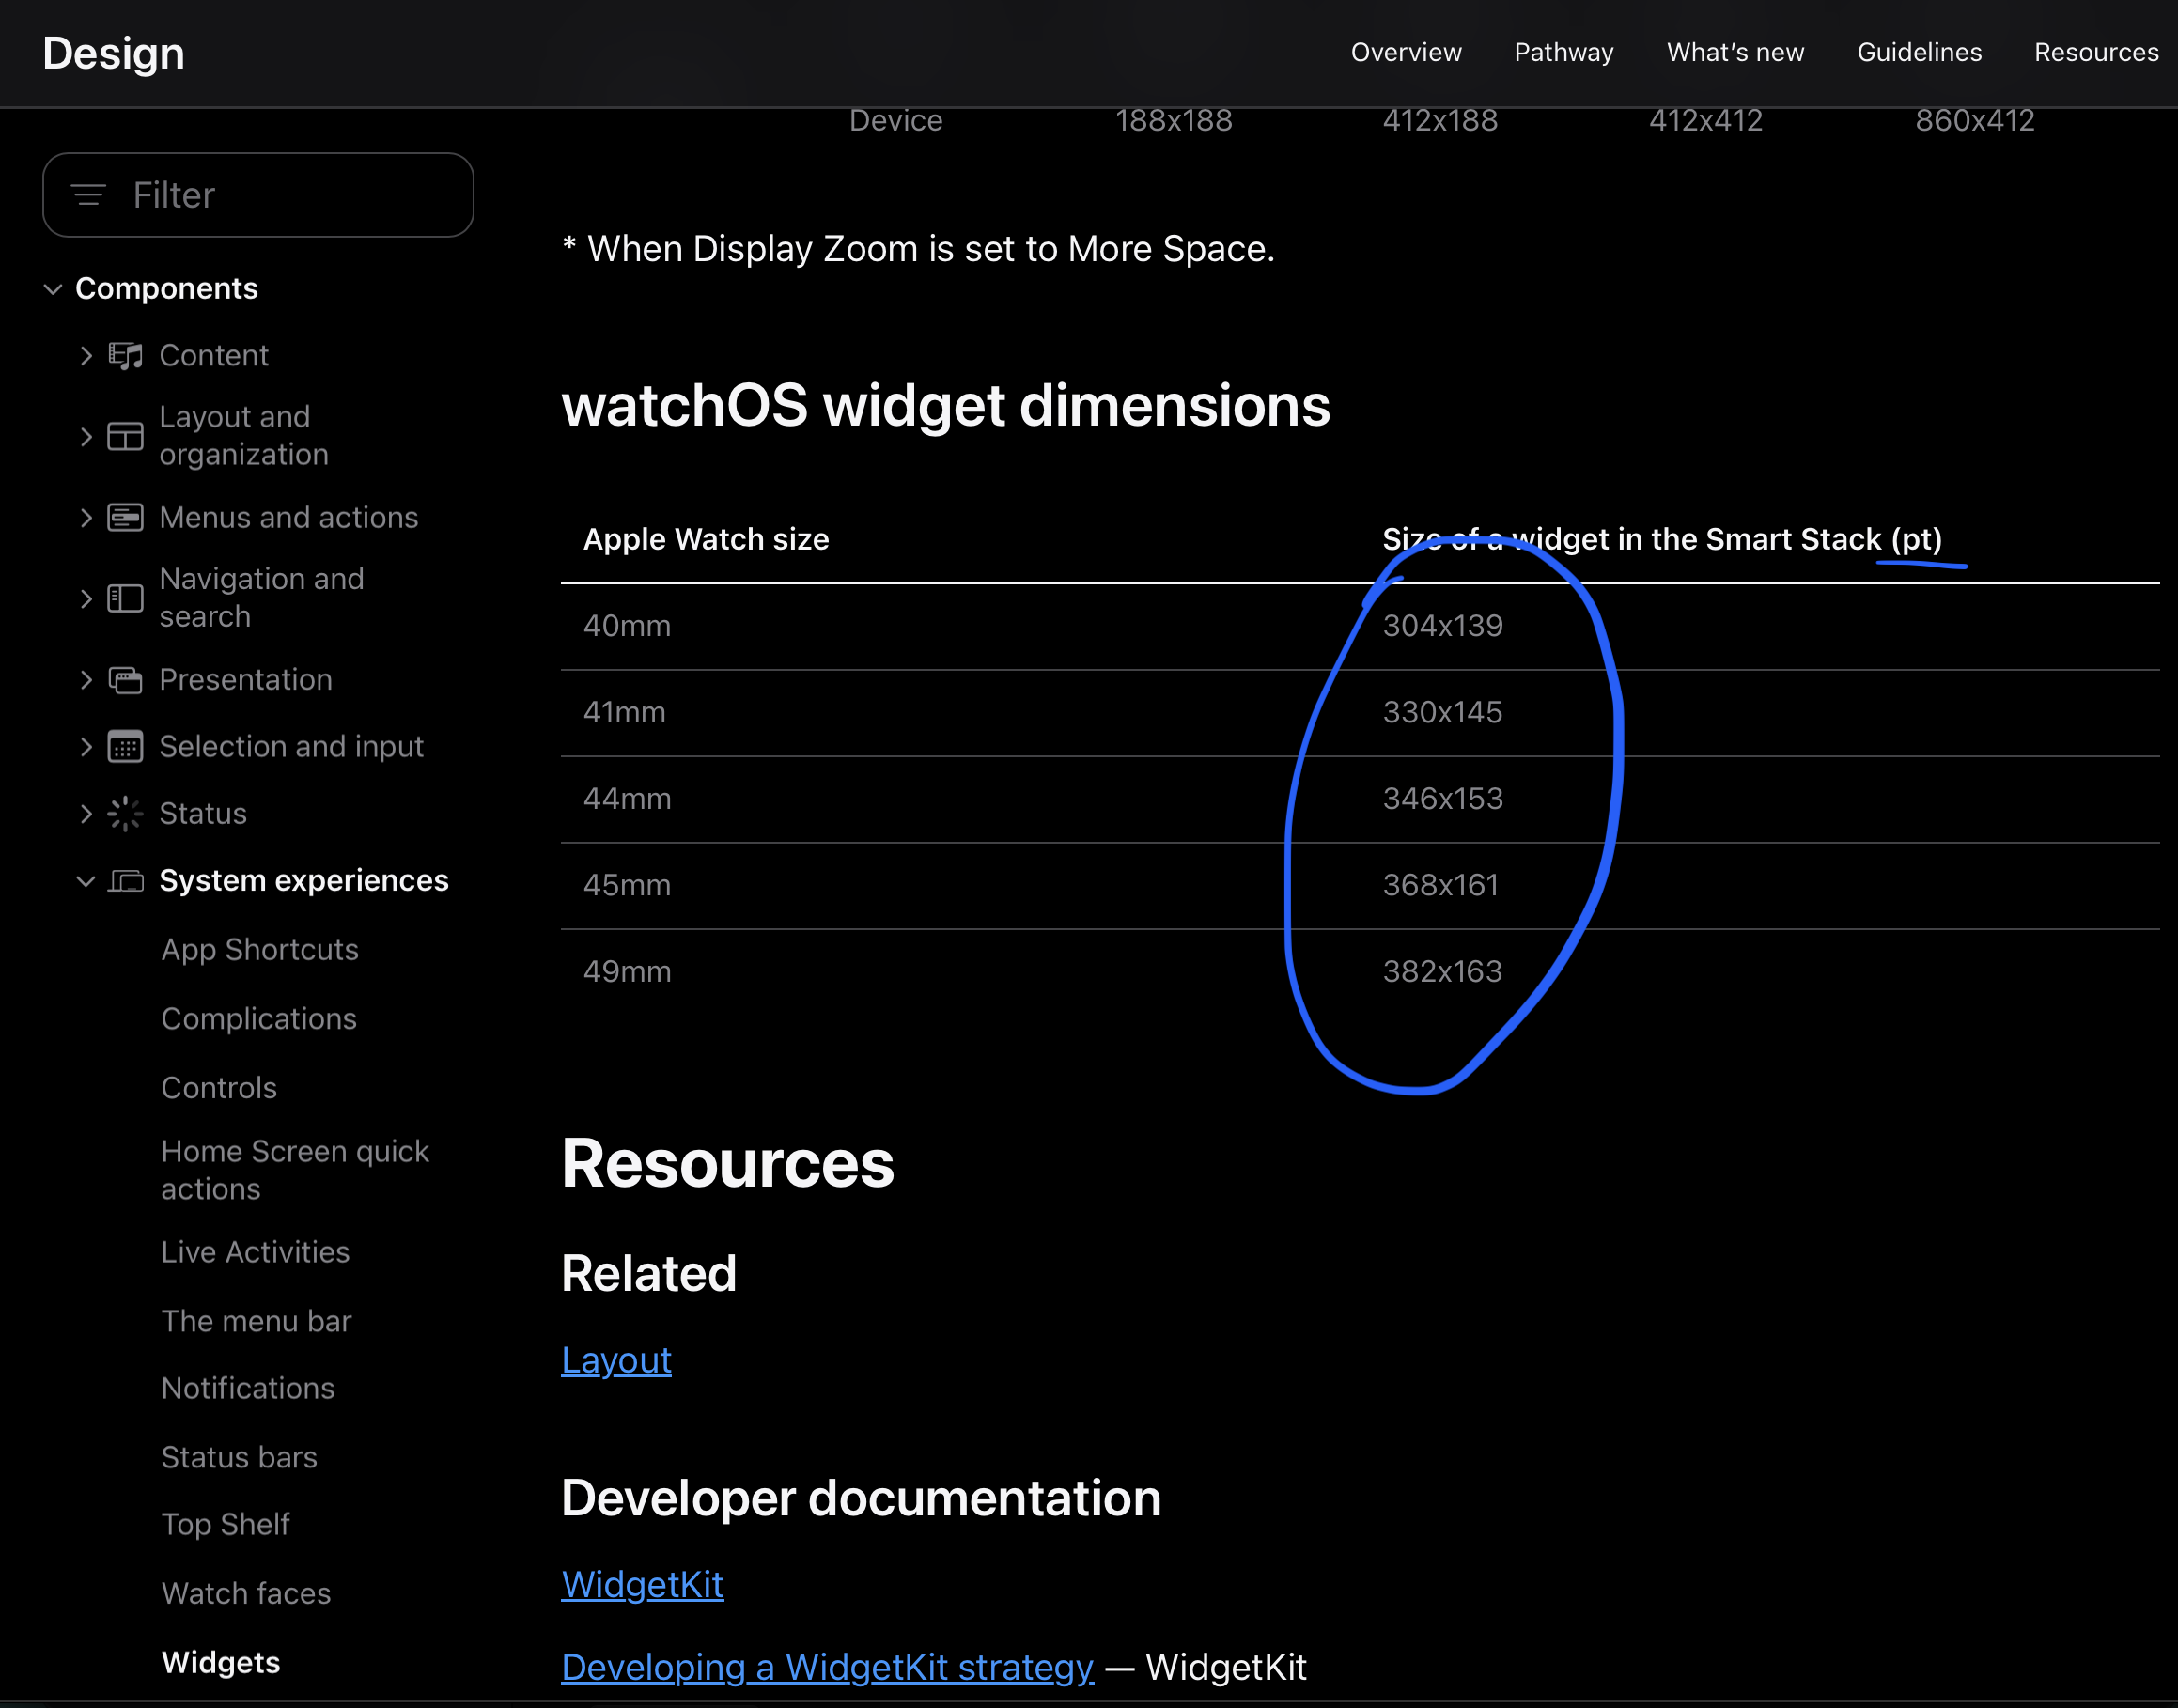Image resolution: width=2178 pixels, height=1708 pixels.
Task: Open What's new nav item
Action: point(1735,52)
